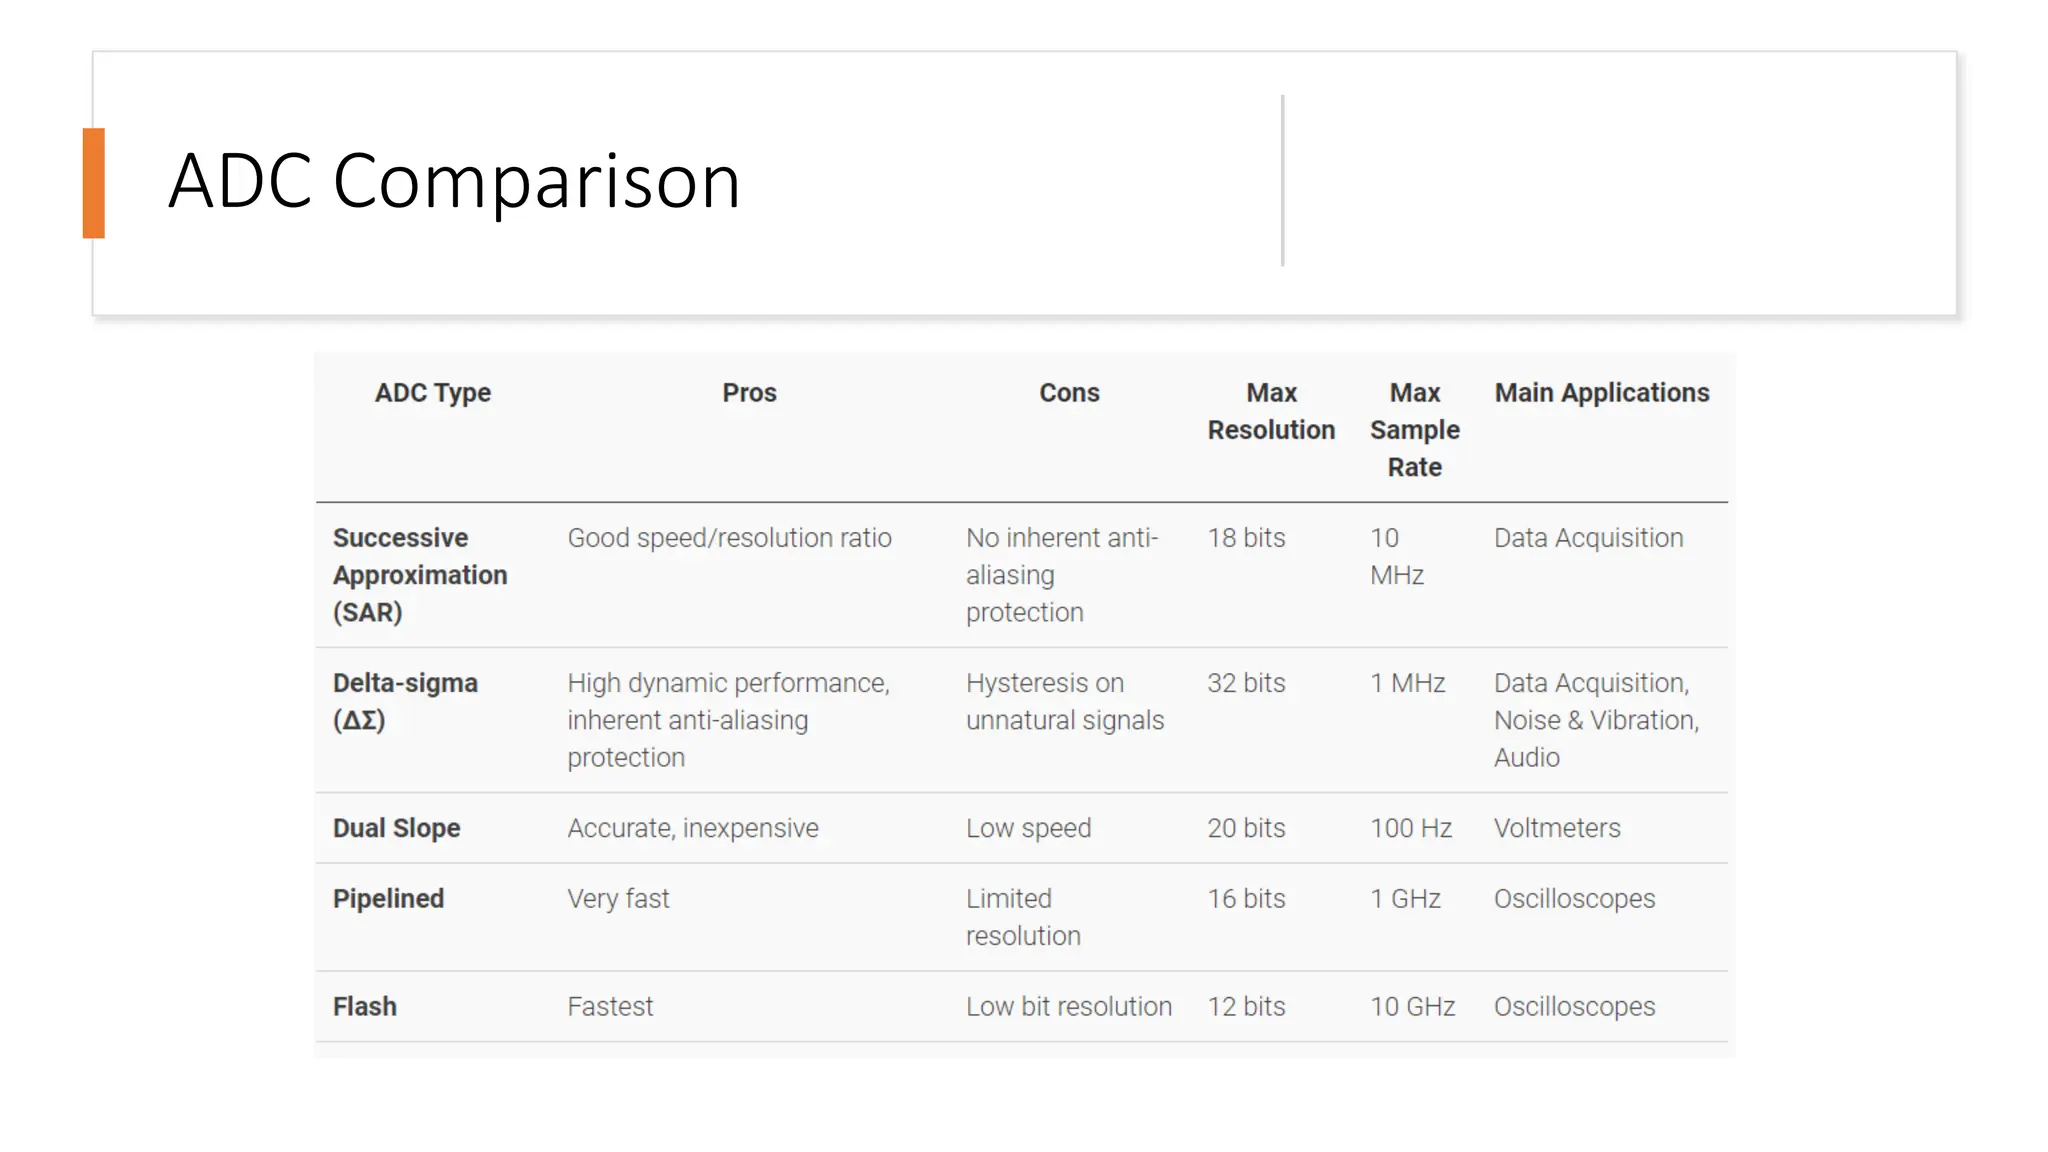Select the Successive Approximation (SAR) row label

click(x=420, y=575)
